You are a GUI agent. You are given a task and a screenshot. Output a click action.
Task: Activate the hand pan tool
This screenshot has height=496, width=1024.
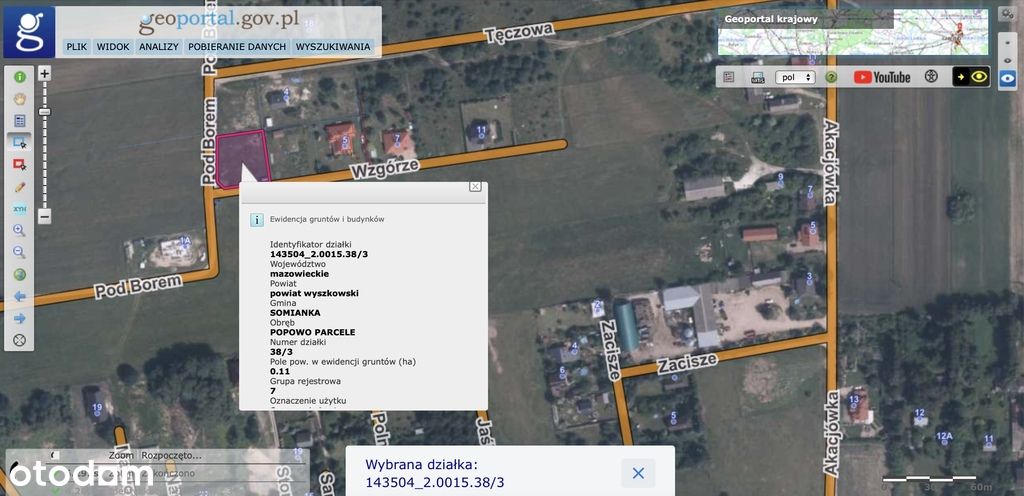[x=20, y=99]
